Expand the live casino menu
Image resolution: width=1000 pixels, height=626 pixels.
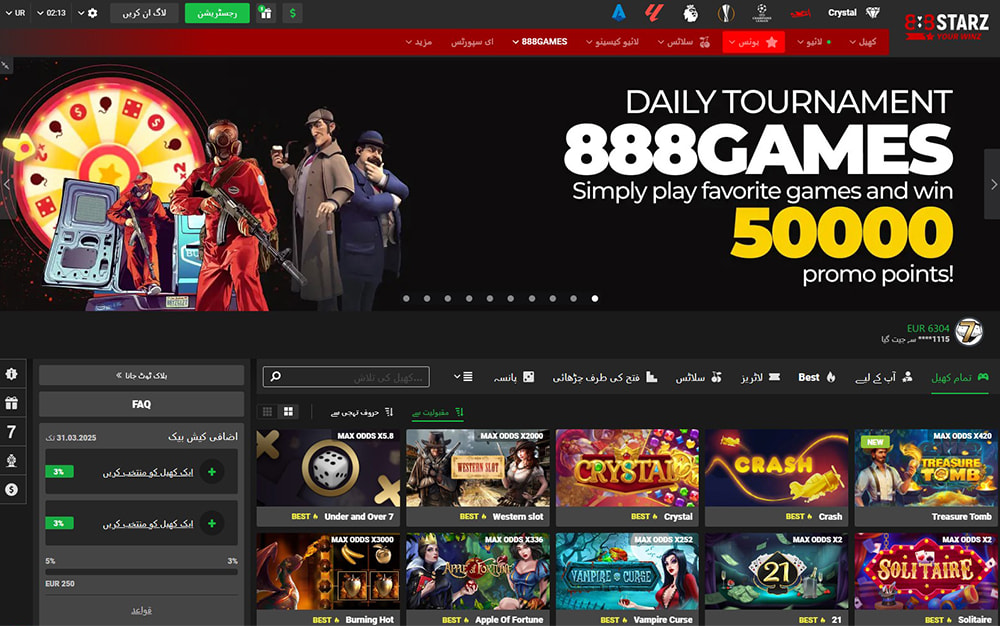pyautogui.click(x=612, y=42)
